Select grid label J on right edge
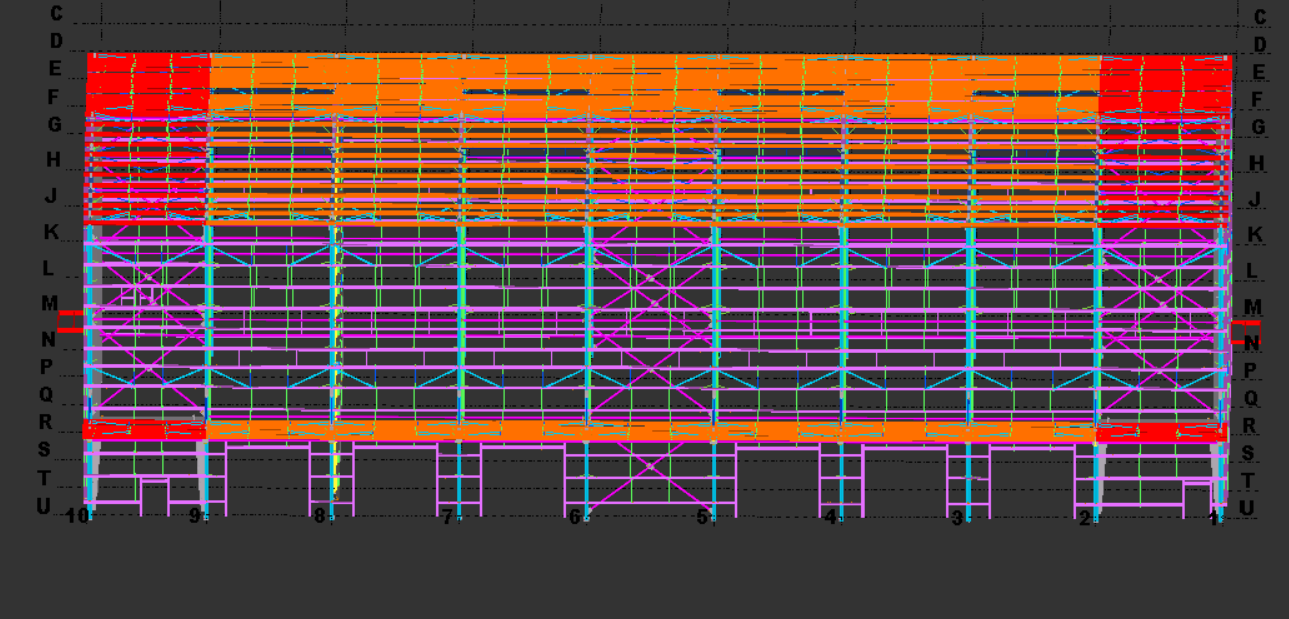1289x619 pixels. click(x=1255, y=199)
